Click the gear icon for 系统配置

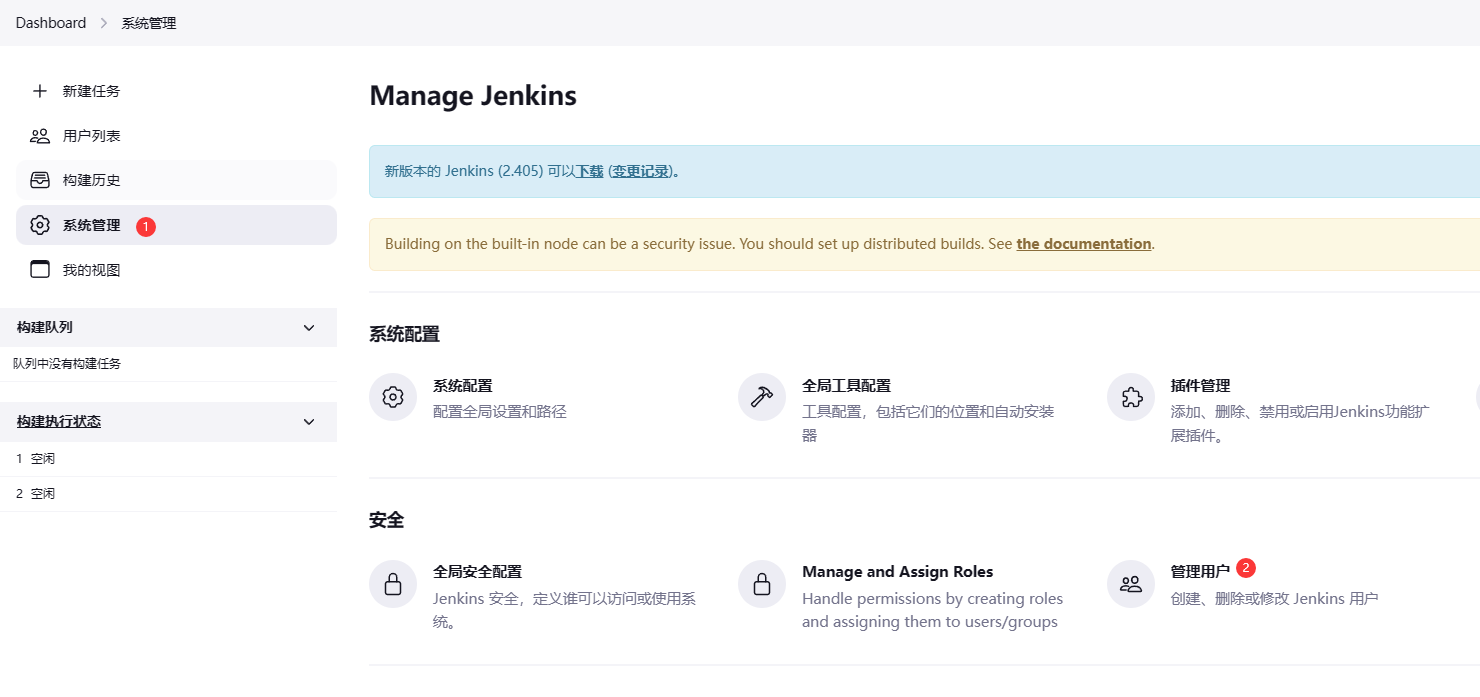[x=393, y=397]
